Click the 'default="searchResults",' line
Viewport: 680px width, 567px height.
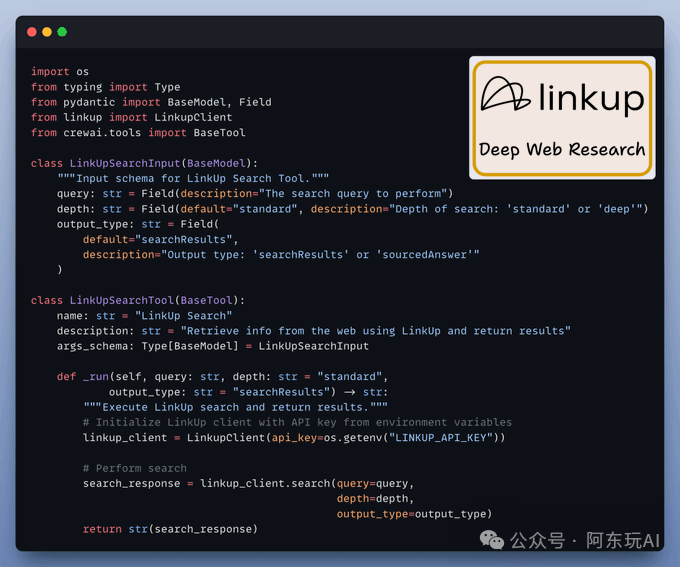[x=160, y=239]
